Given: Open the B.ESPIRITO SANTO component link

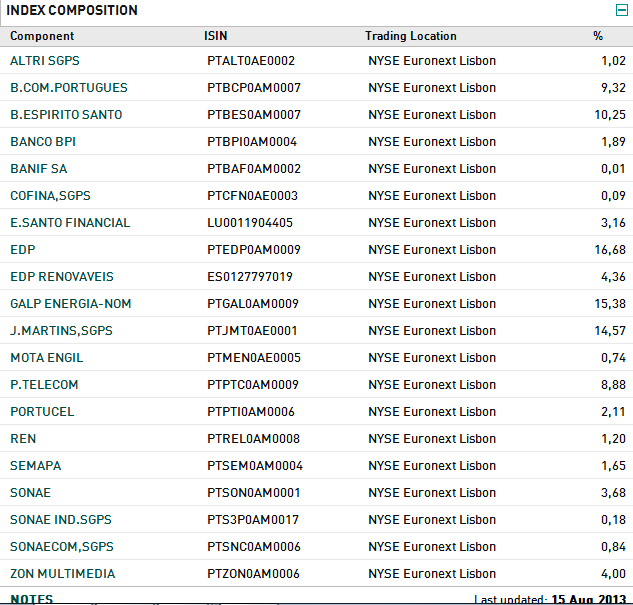Looking at the screenshot, I should [x=66, y=115].
